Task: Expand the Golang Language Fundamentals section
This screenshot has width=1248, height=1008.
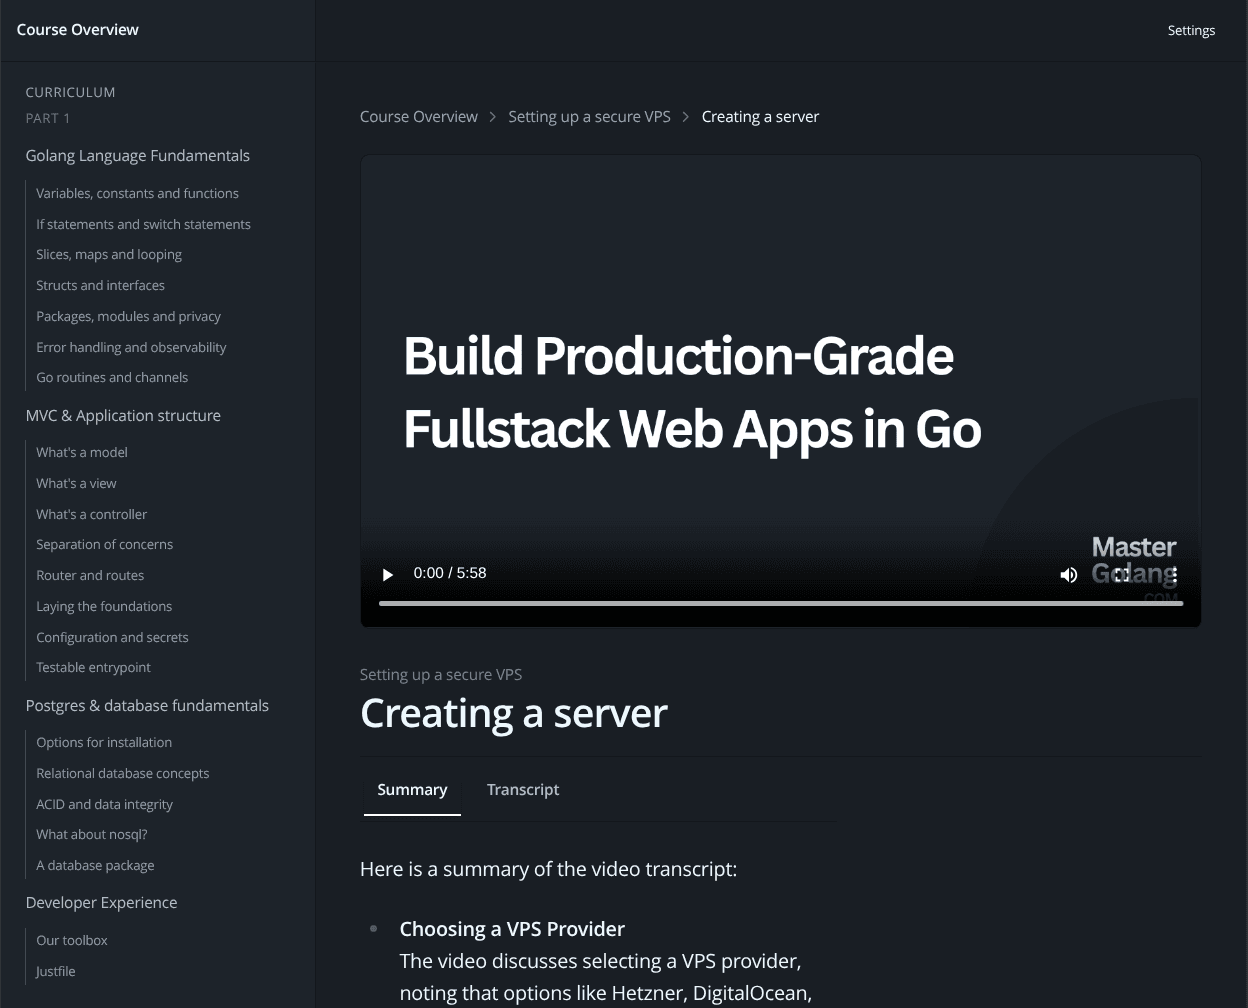Action: click(138, 155)
